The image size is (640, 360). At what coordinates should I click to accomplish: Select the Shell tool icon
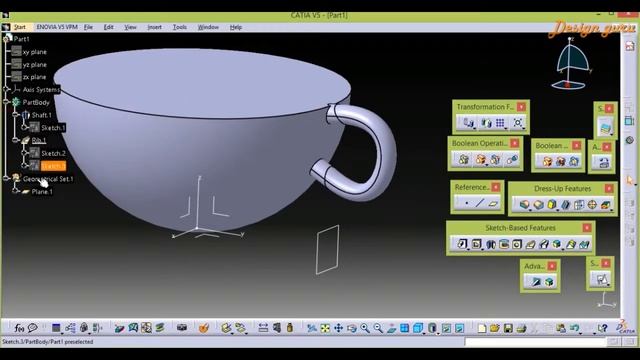click(565, 204)
